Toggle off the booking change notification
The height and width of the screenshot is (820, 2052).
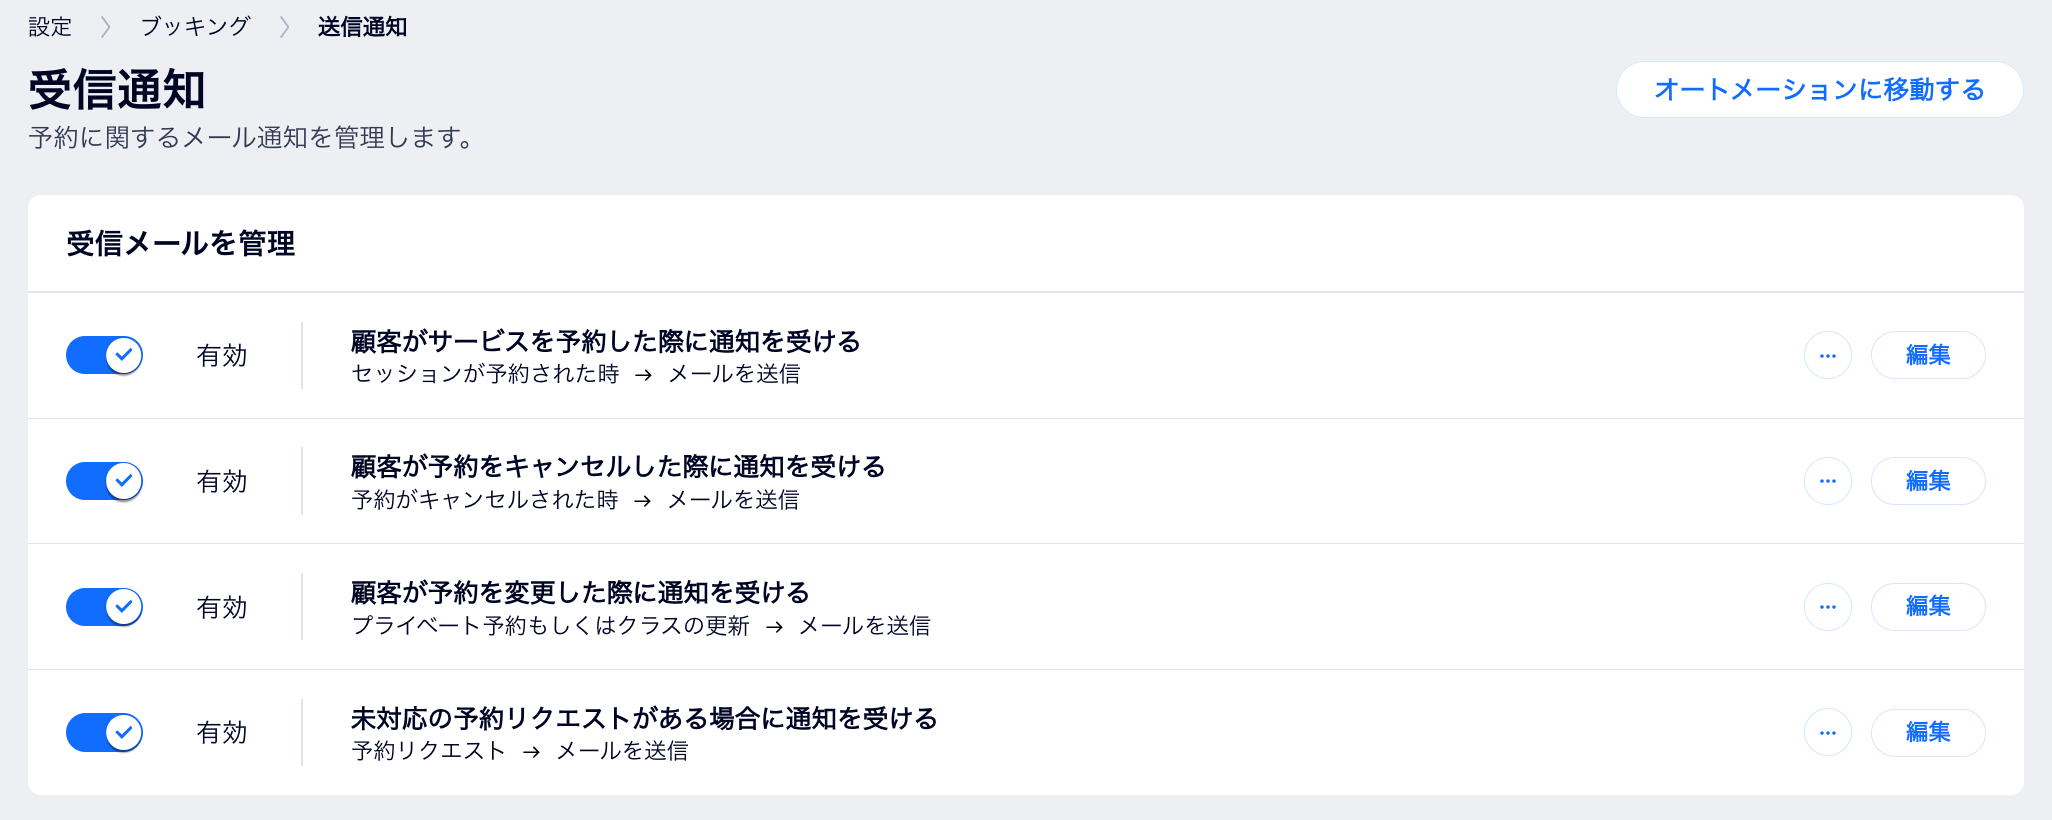(x=104, y=606)
